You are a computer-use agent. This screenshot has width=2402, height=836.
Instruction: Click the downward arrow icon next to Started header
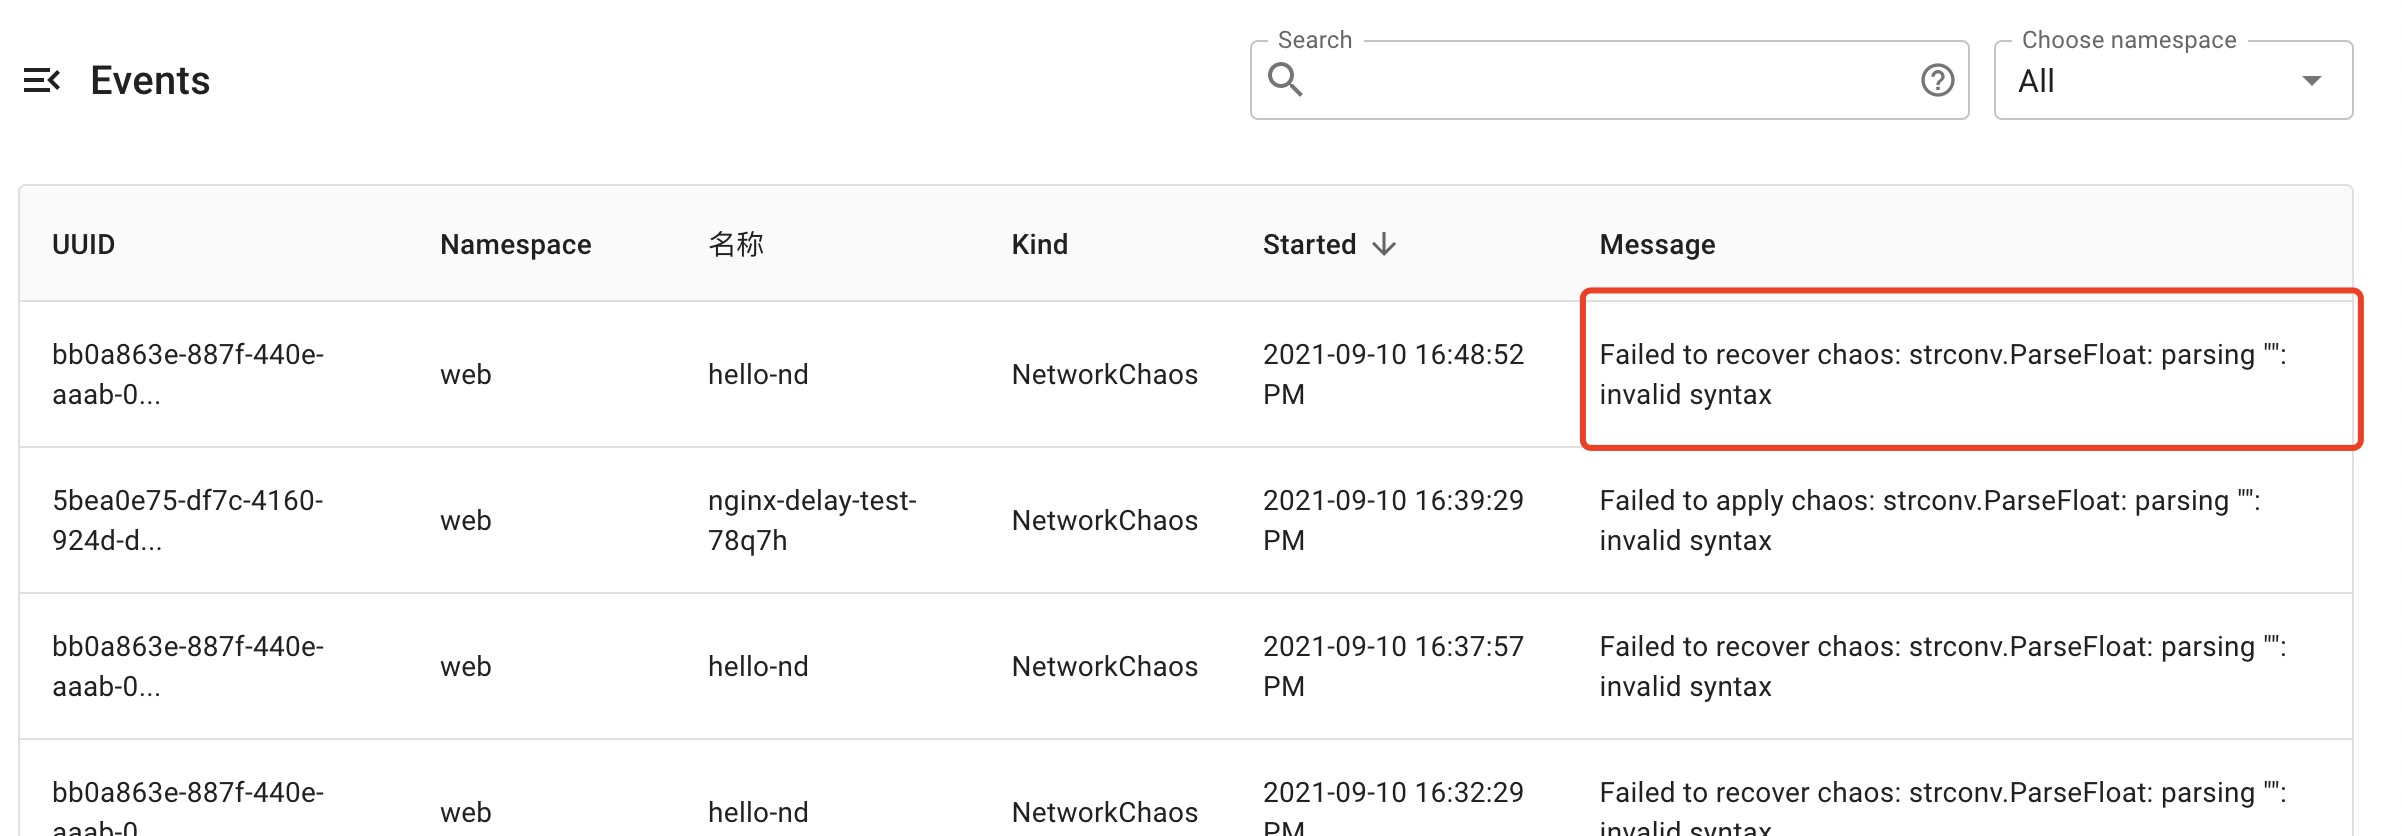1385,243
